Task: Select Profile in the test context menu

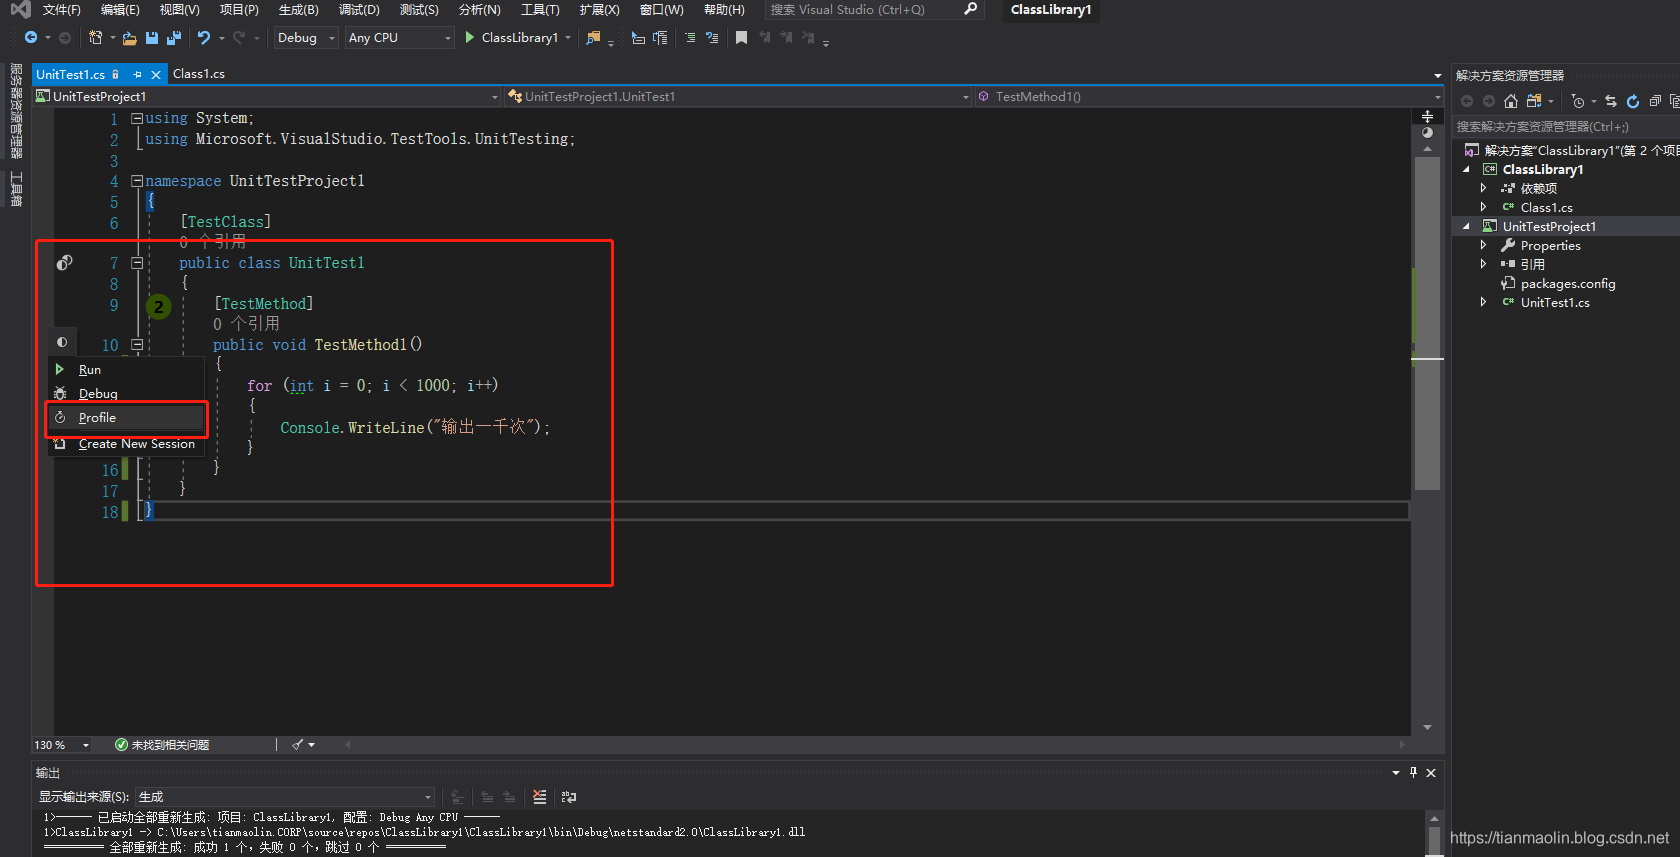Action: 127,418
